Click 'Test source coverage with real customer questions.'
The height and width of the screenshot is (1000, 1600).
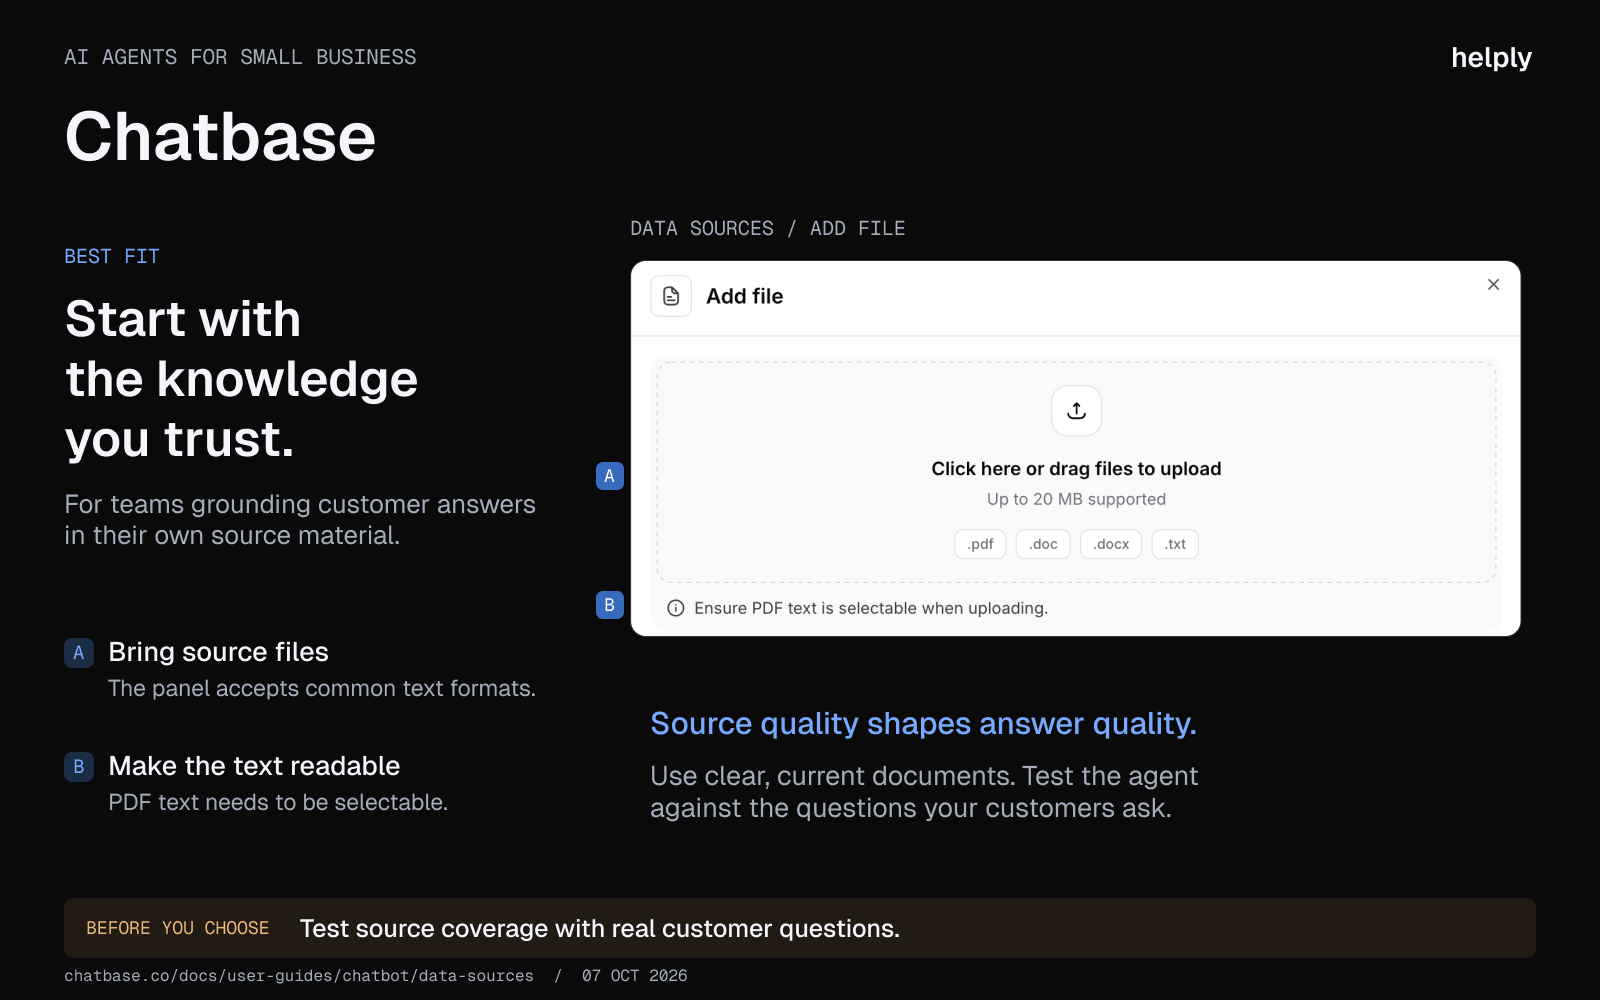[x=600, y=928]
